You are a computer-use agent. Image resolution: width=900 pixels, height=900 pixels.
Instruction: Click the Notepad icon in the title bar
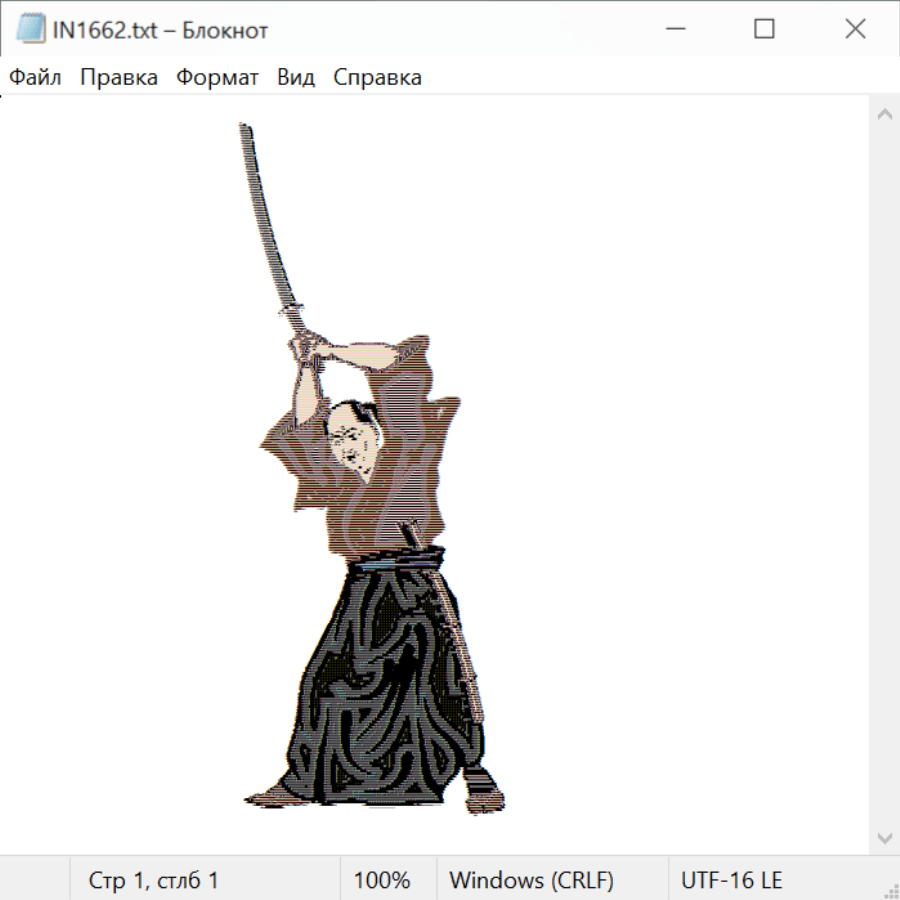tap(30, 30)
